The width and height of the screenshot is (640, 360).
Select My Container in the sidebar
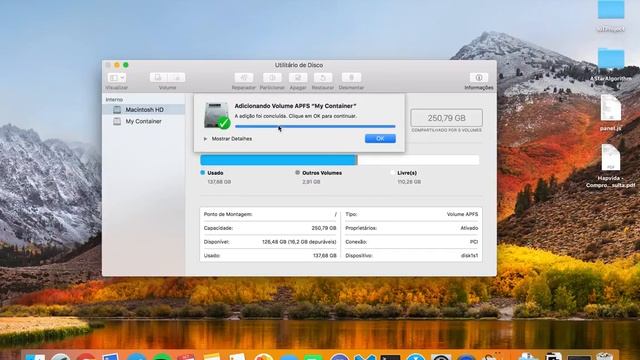pyautogui.click(x=144, y=121)
